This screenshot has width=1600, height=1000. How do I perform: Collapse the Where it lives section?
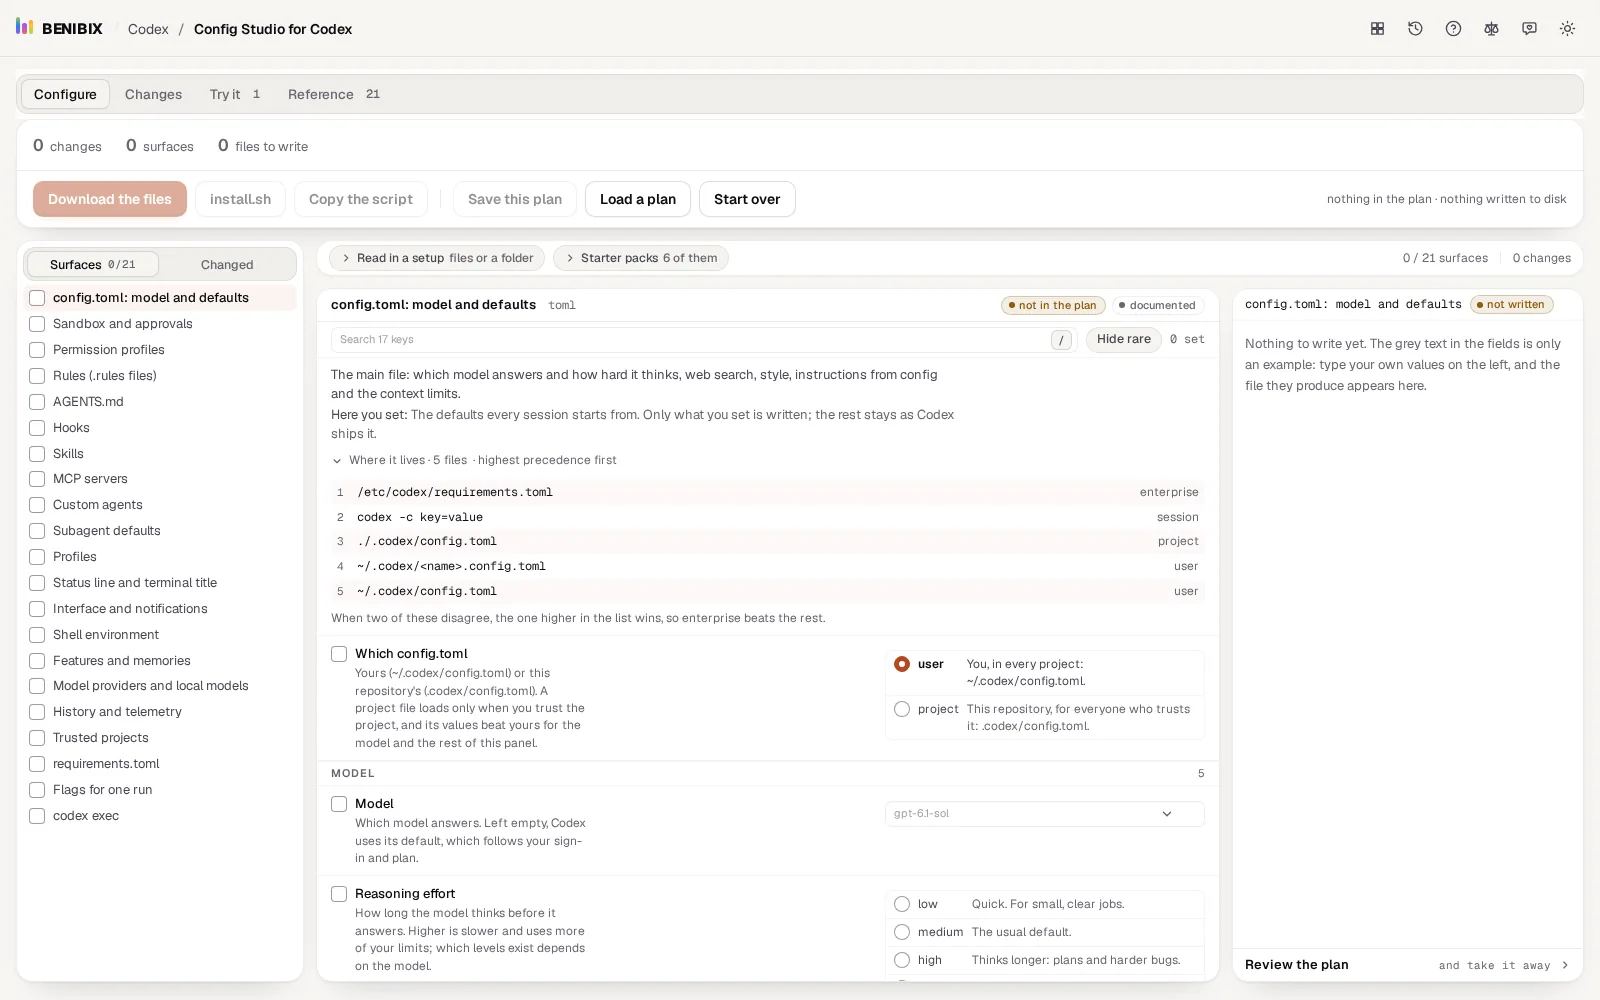click(474, 460)
